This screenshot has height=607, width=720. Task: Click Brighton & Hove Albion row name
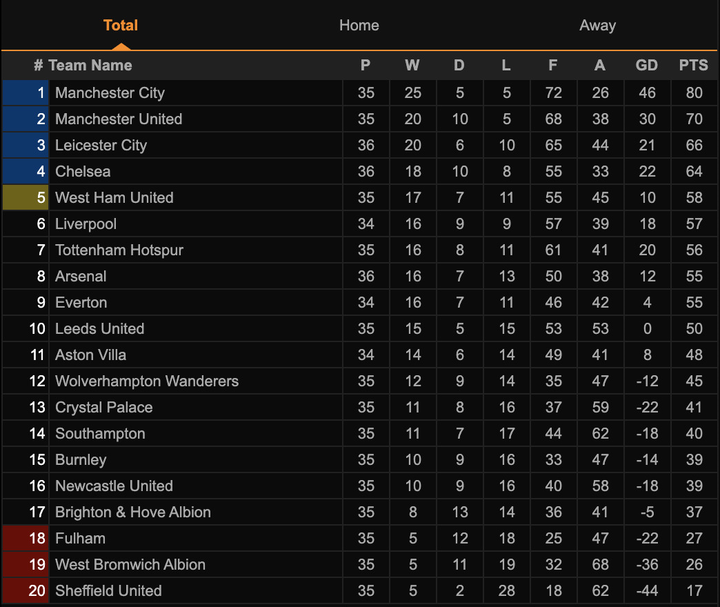133,512
